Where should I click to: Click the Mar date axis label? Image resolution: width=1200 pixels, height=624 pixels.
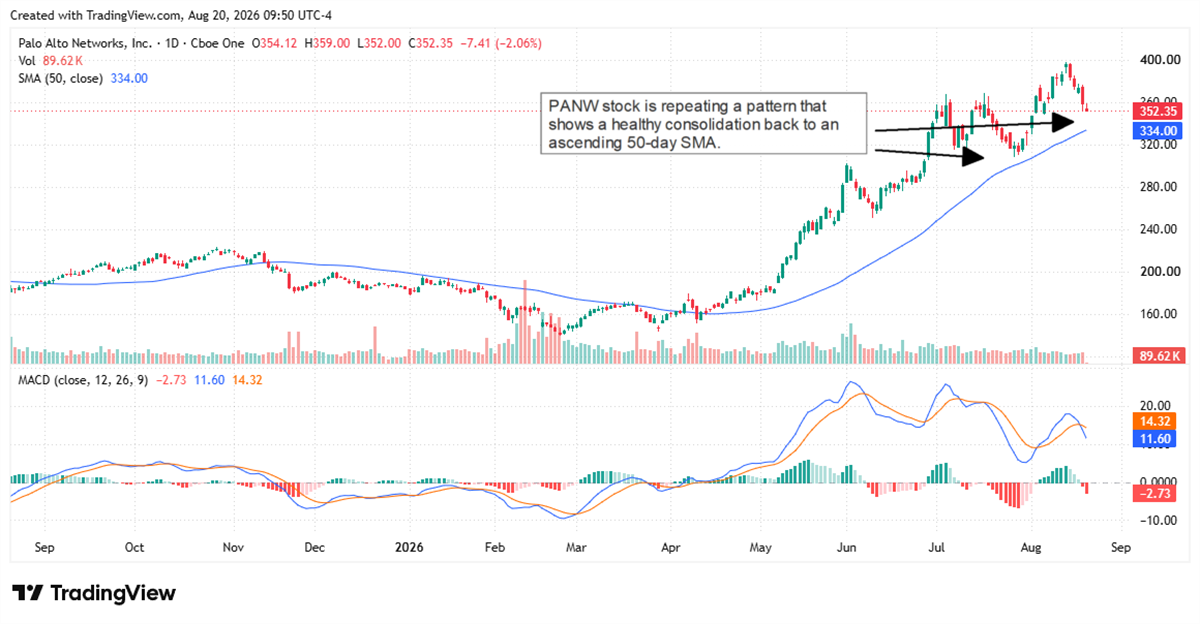tap(576, 548)
